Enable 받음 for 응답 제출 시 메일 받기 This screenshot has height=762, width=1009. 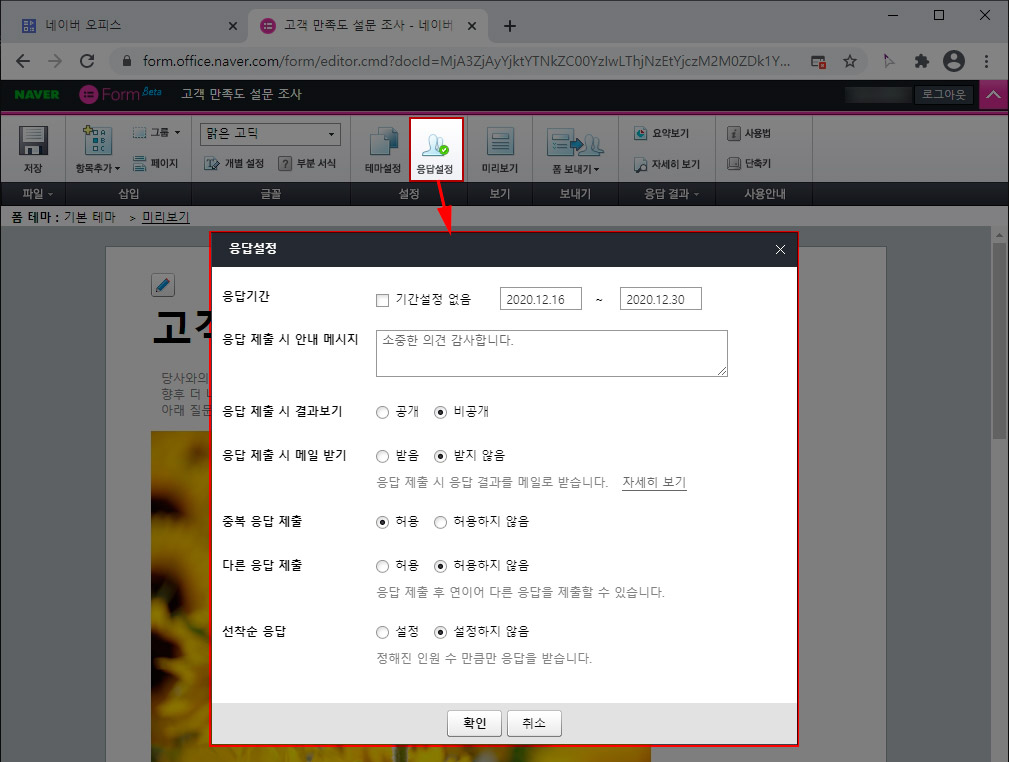point(382,455)
